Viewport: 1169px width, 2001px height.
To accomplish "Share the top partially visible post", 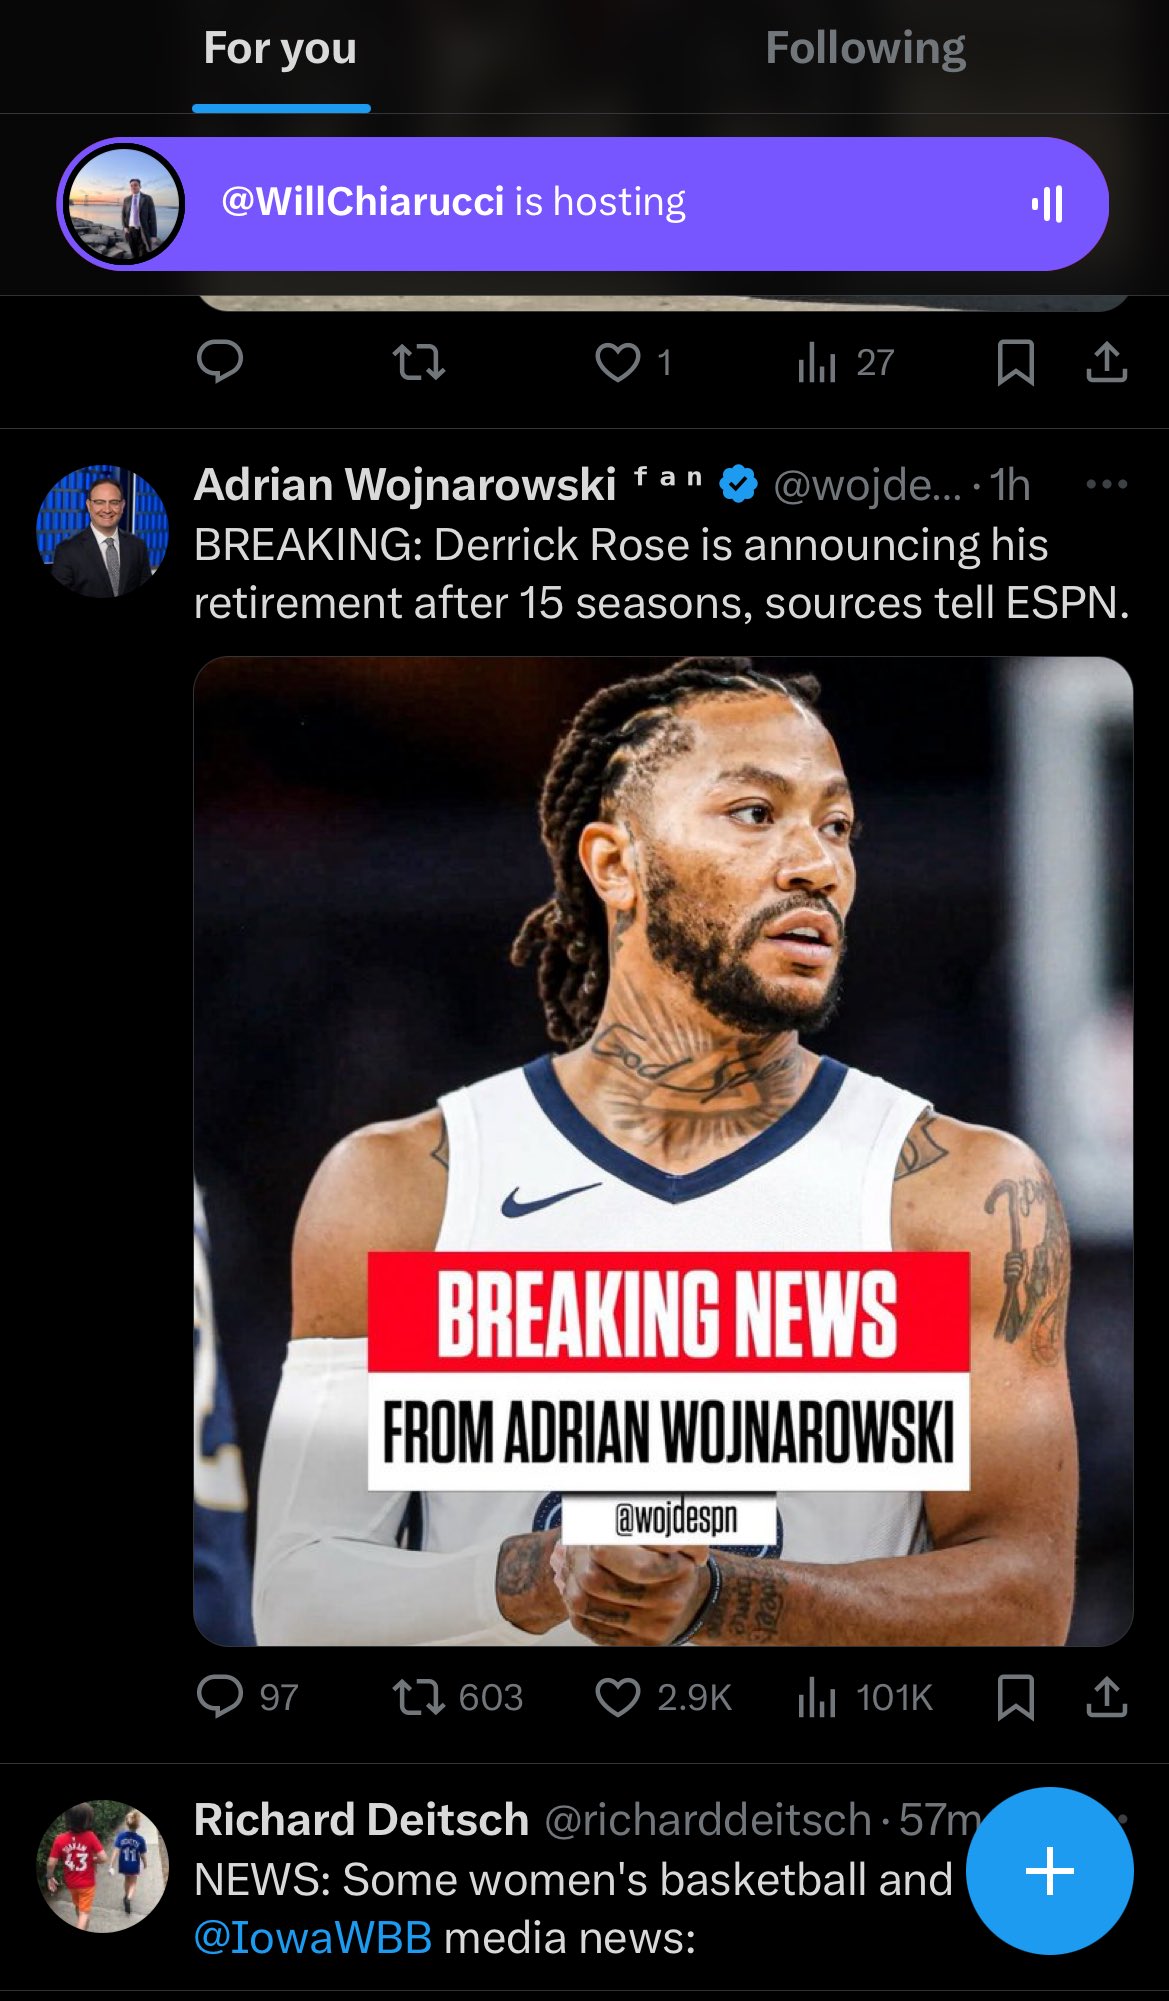I will pyautogui.click(x=1107, y=362).
